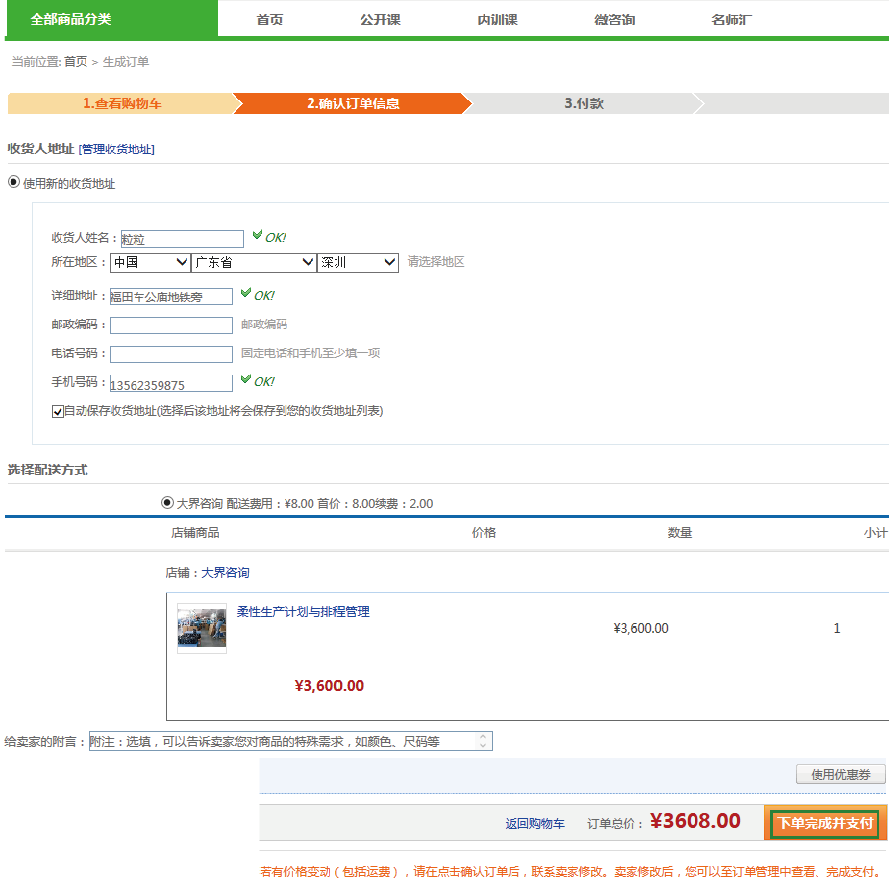Click 下单完成并支付 button

[x=825, y=823]
